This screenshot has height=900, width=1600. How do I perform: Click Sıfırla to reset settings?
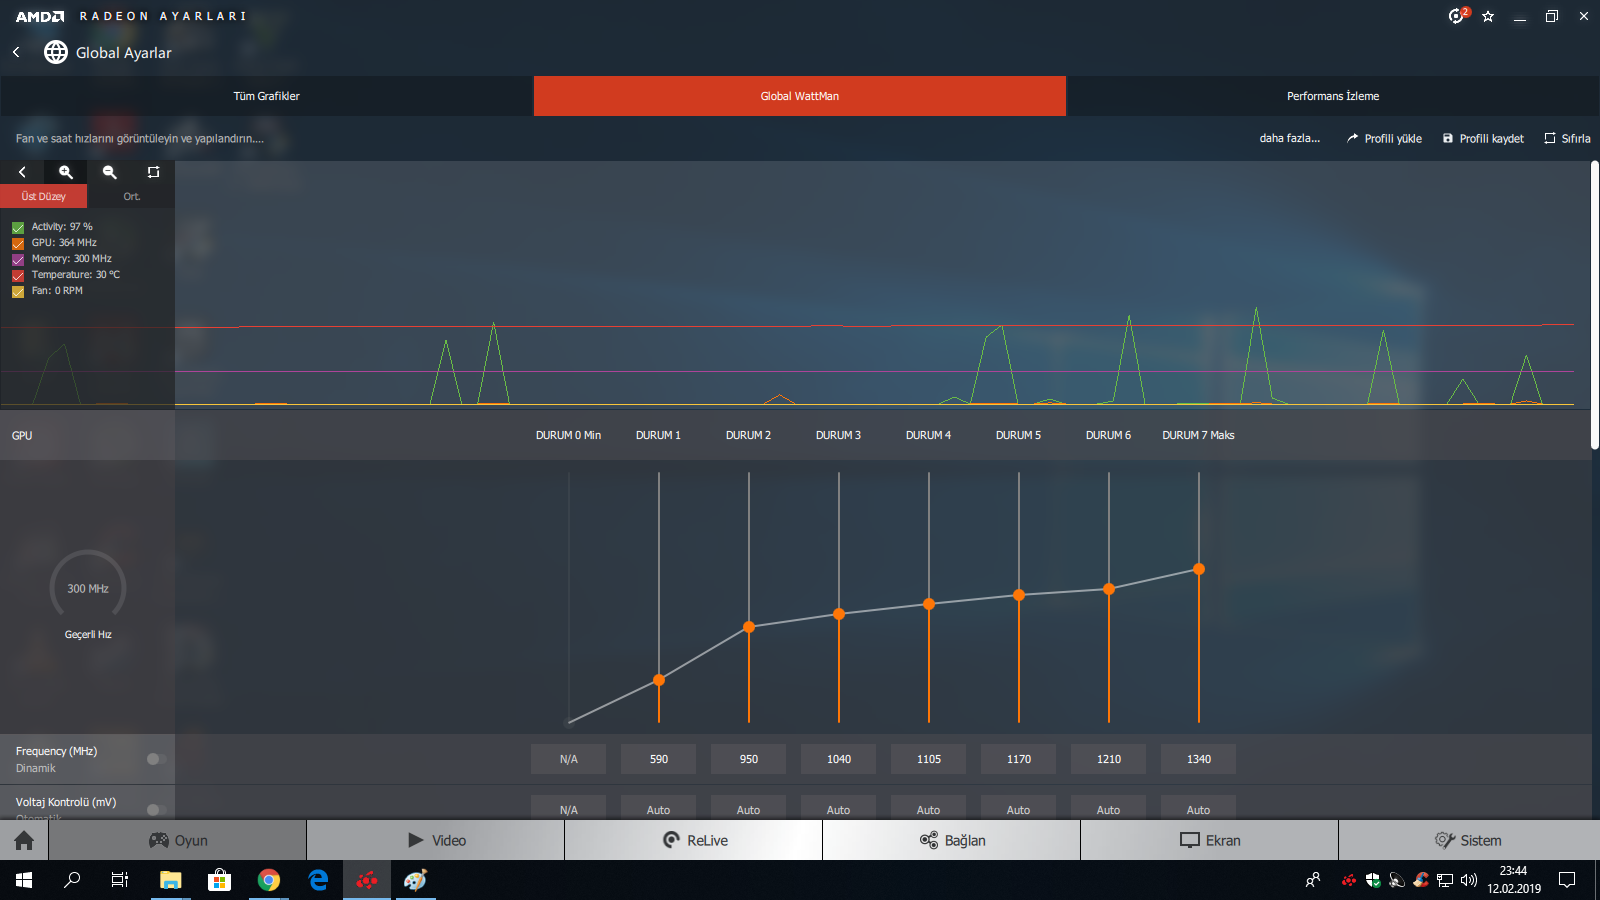pos(1567,138)
